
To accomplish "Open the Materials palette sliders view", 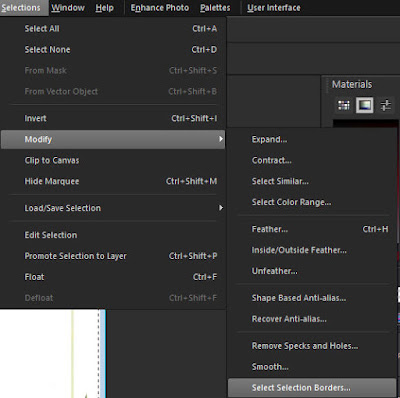I will click(386, 105).
